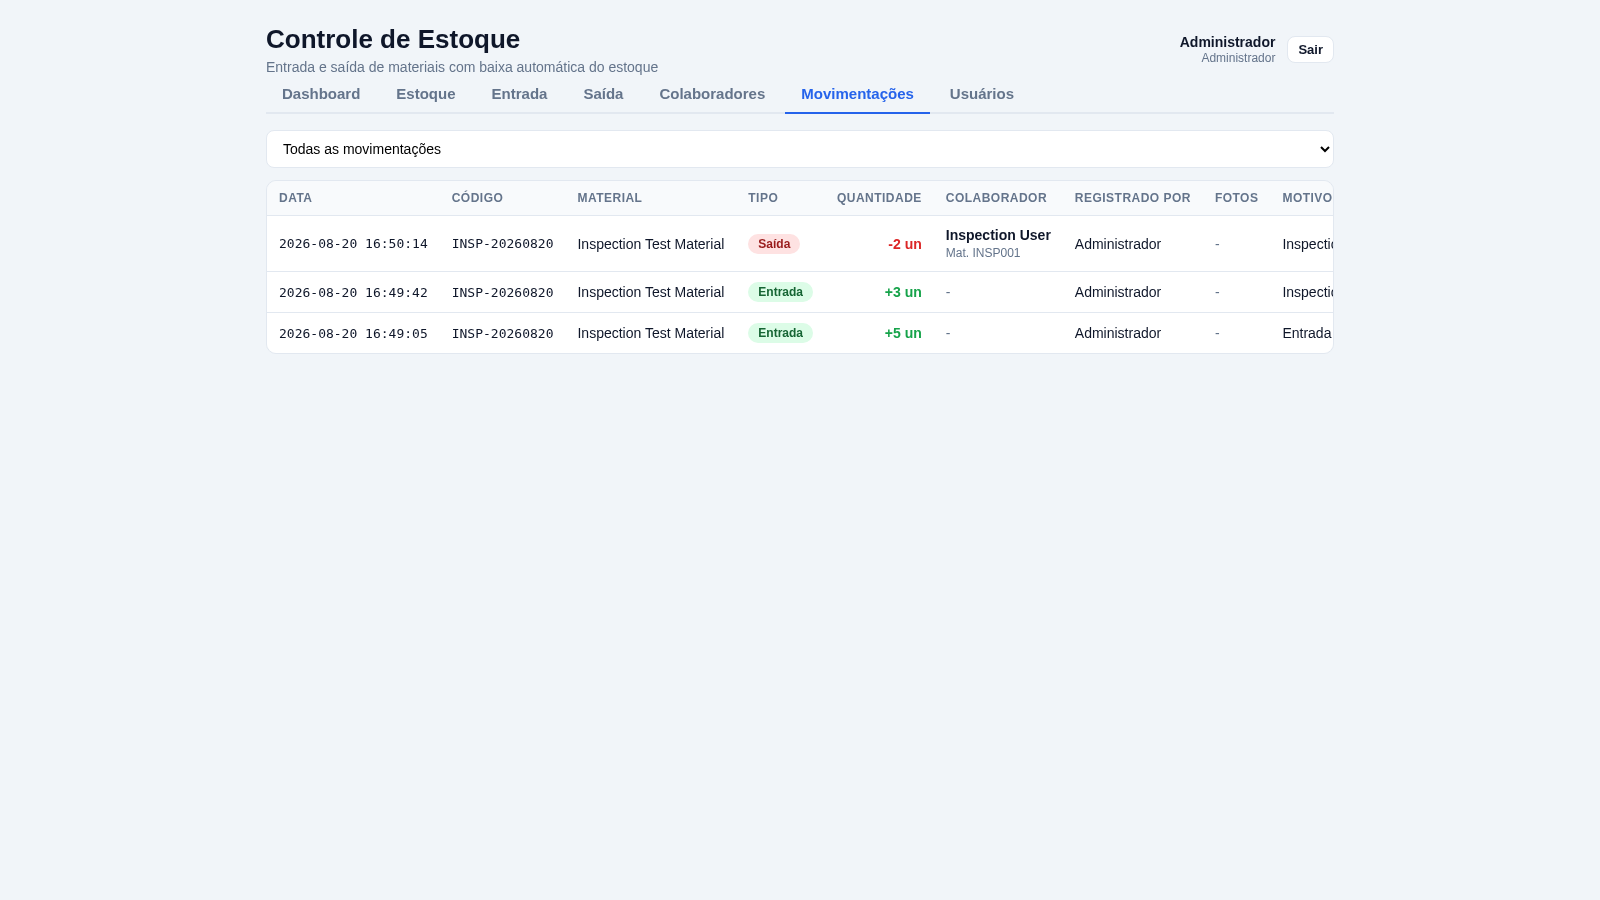Viewport: 1600px width, 900px height.
Task: Click the CÓDIGO column header
Action: (477, 198)
